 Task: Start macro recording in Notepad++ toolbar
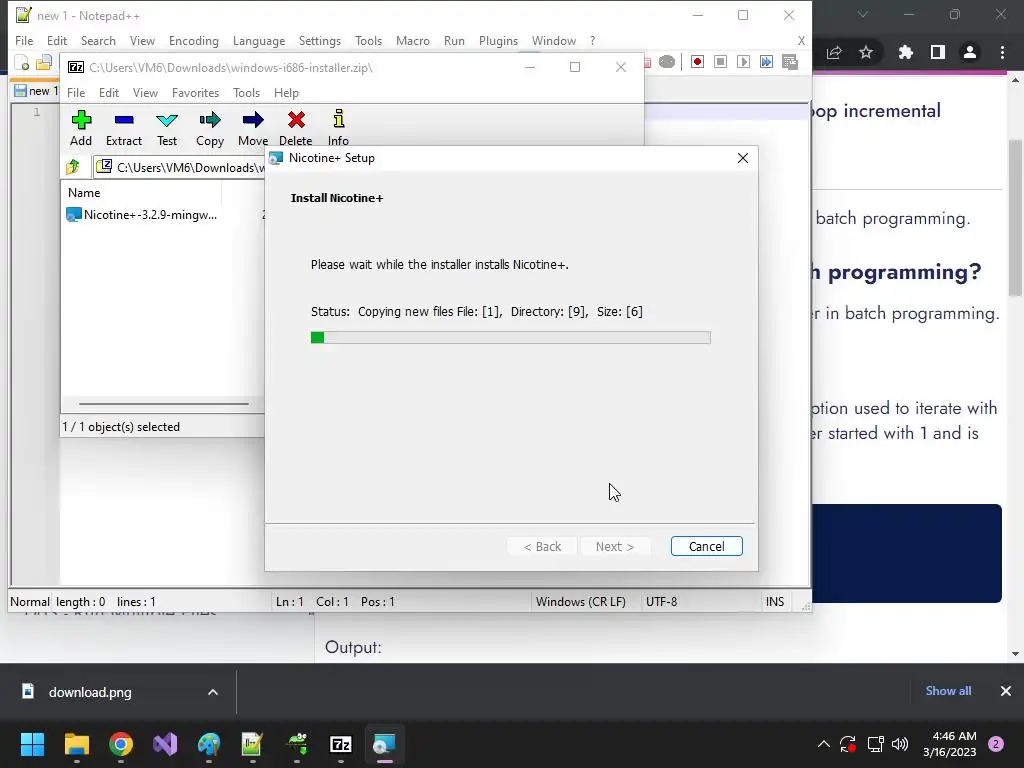[x=697, y=61]
